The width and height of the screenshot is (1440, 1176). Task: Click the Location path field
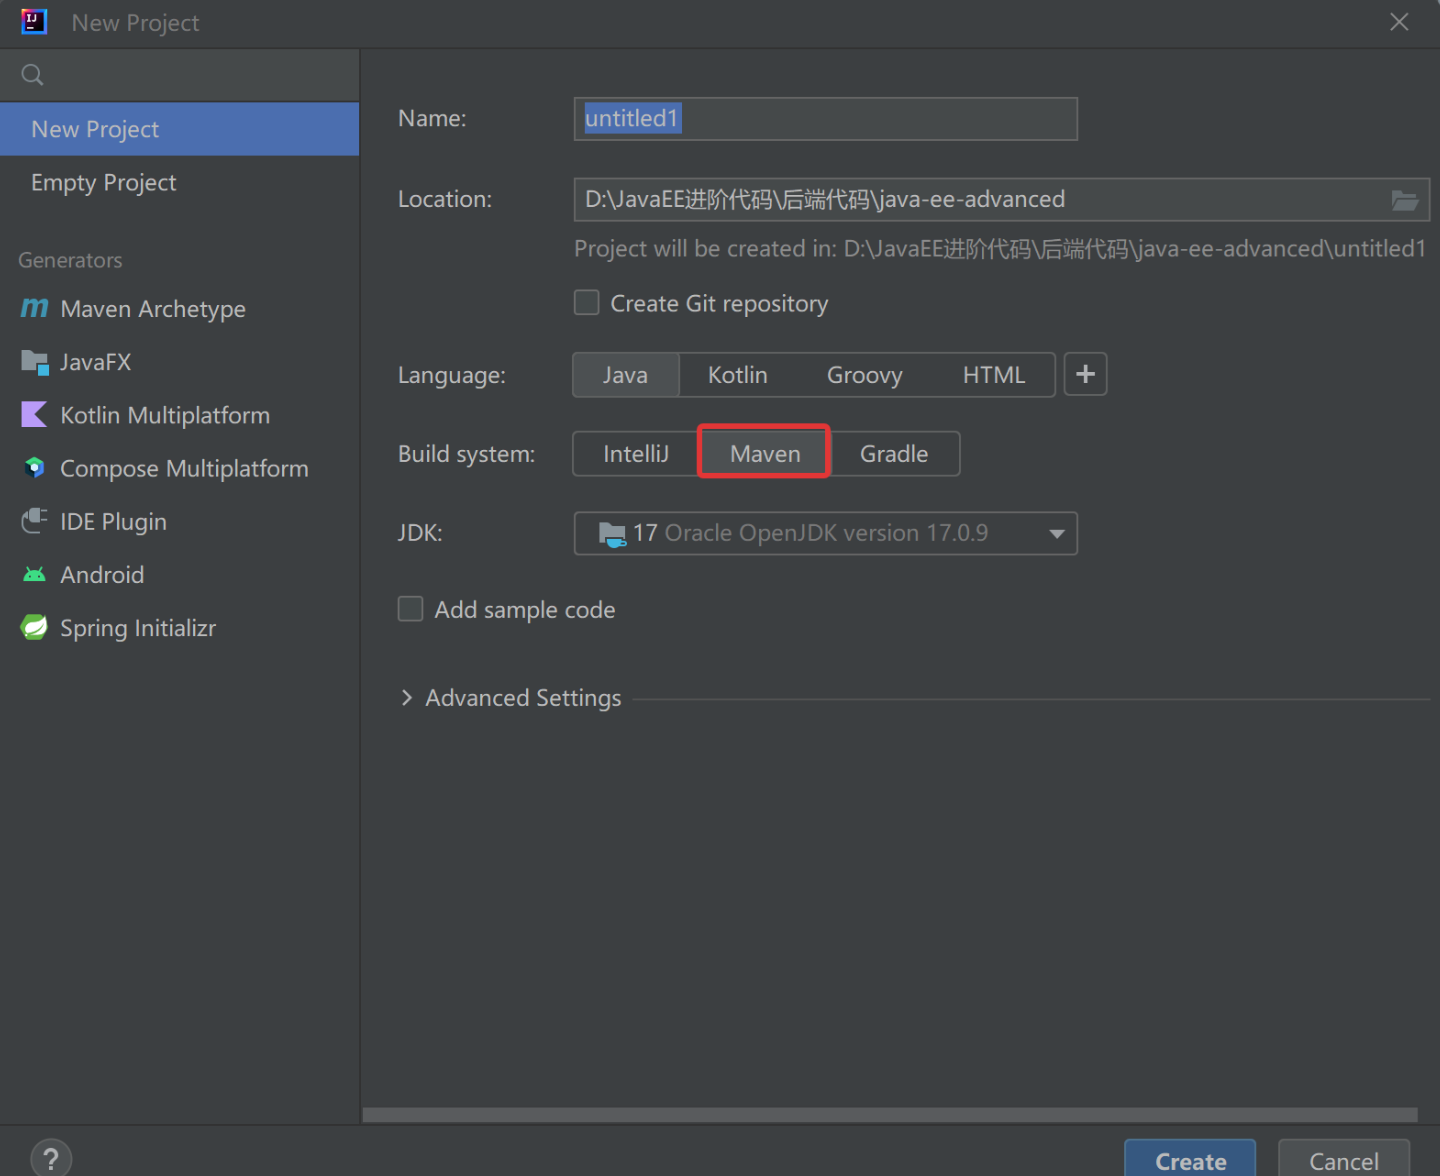tap(1001, 200)
